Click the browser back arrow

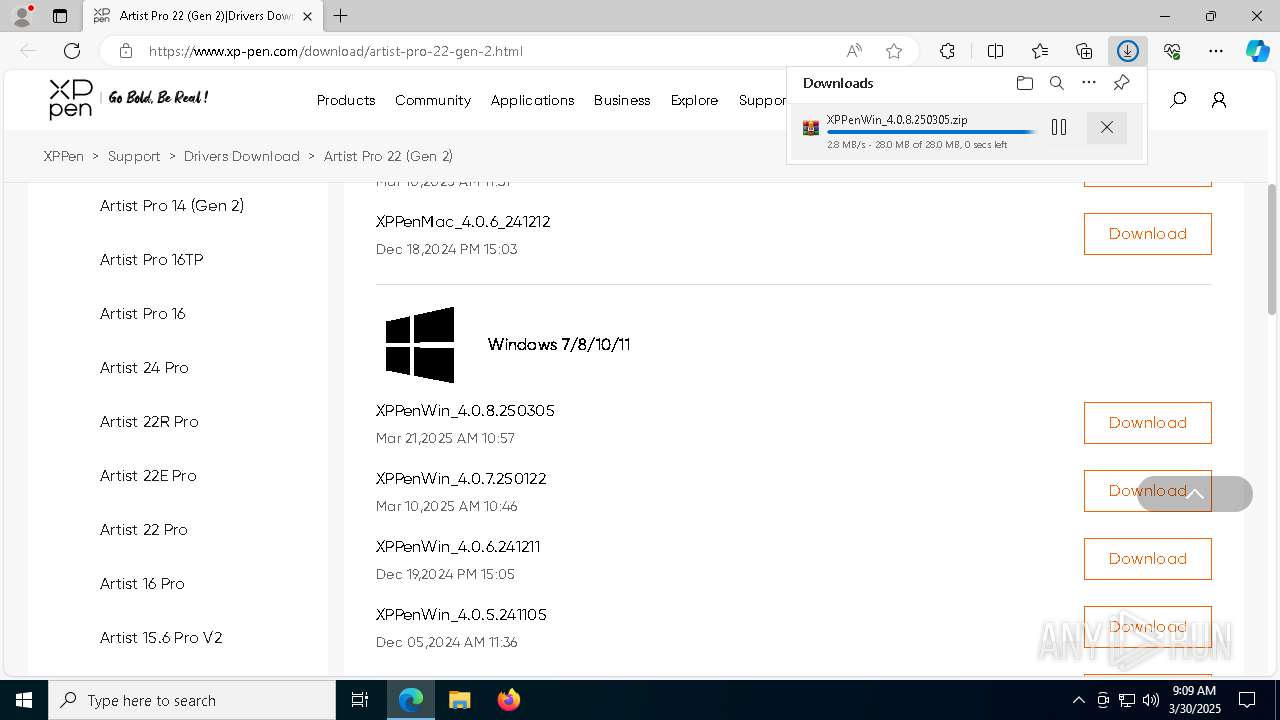coord(28,51)
